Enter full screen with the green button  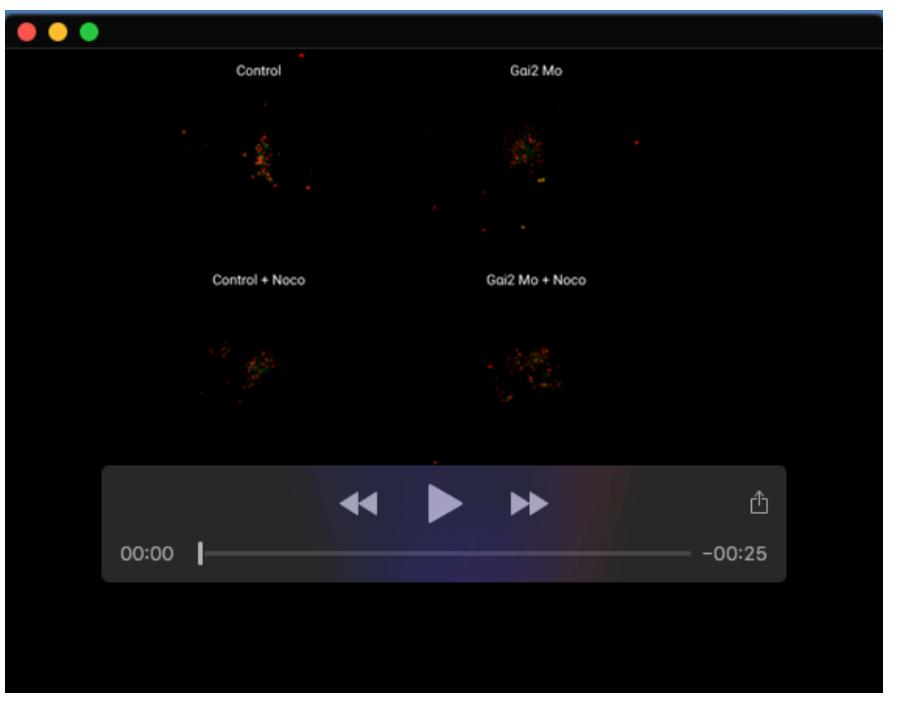[89, 31]
